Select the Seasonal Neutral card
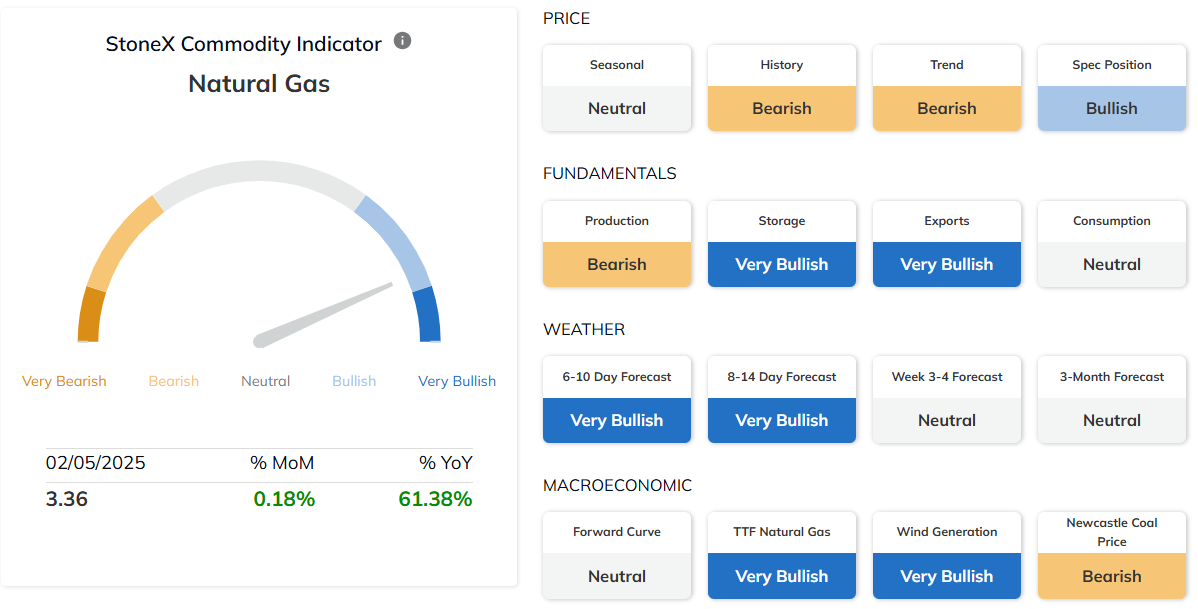 617,88
